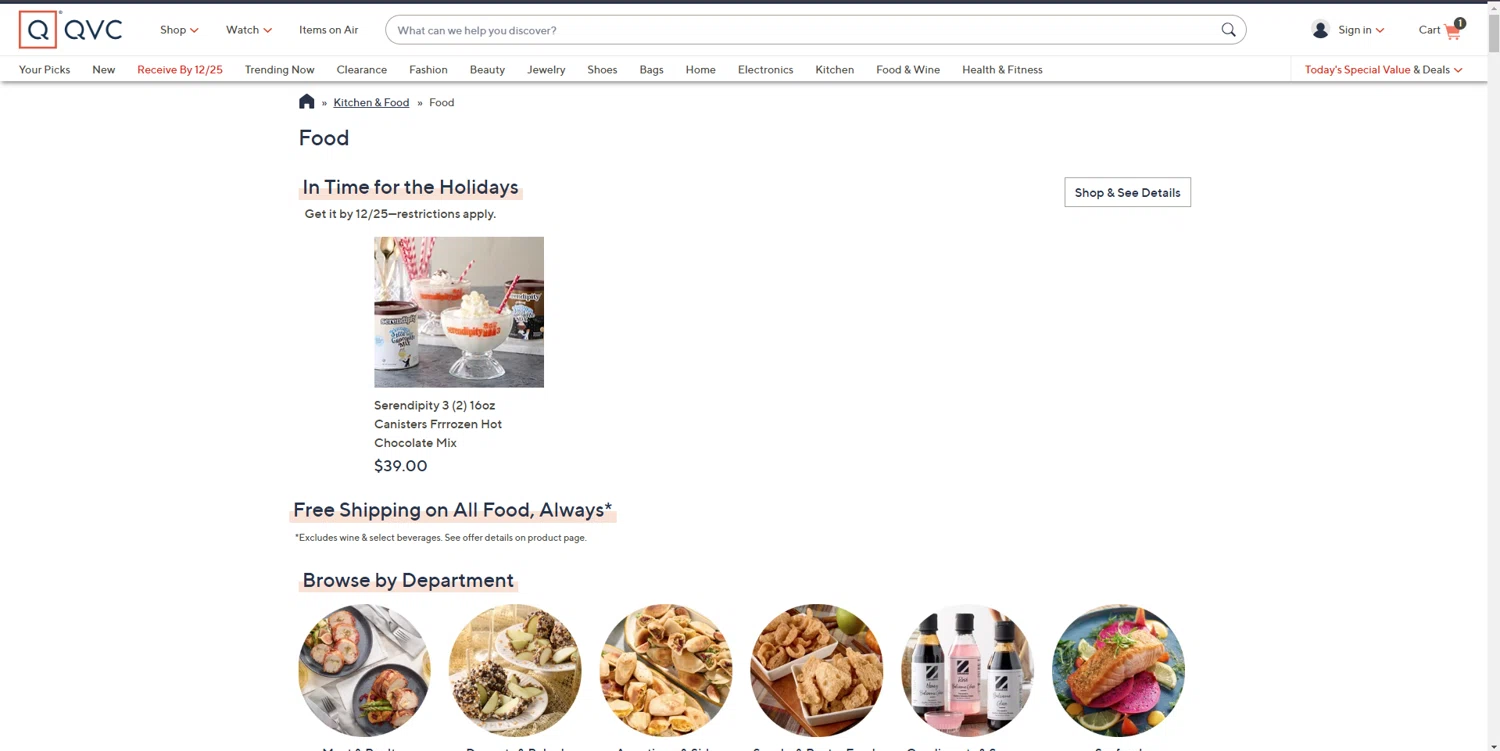Open the Sign in dropdown
Screen dimensions: 1500x751
point(1361,30)
